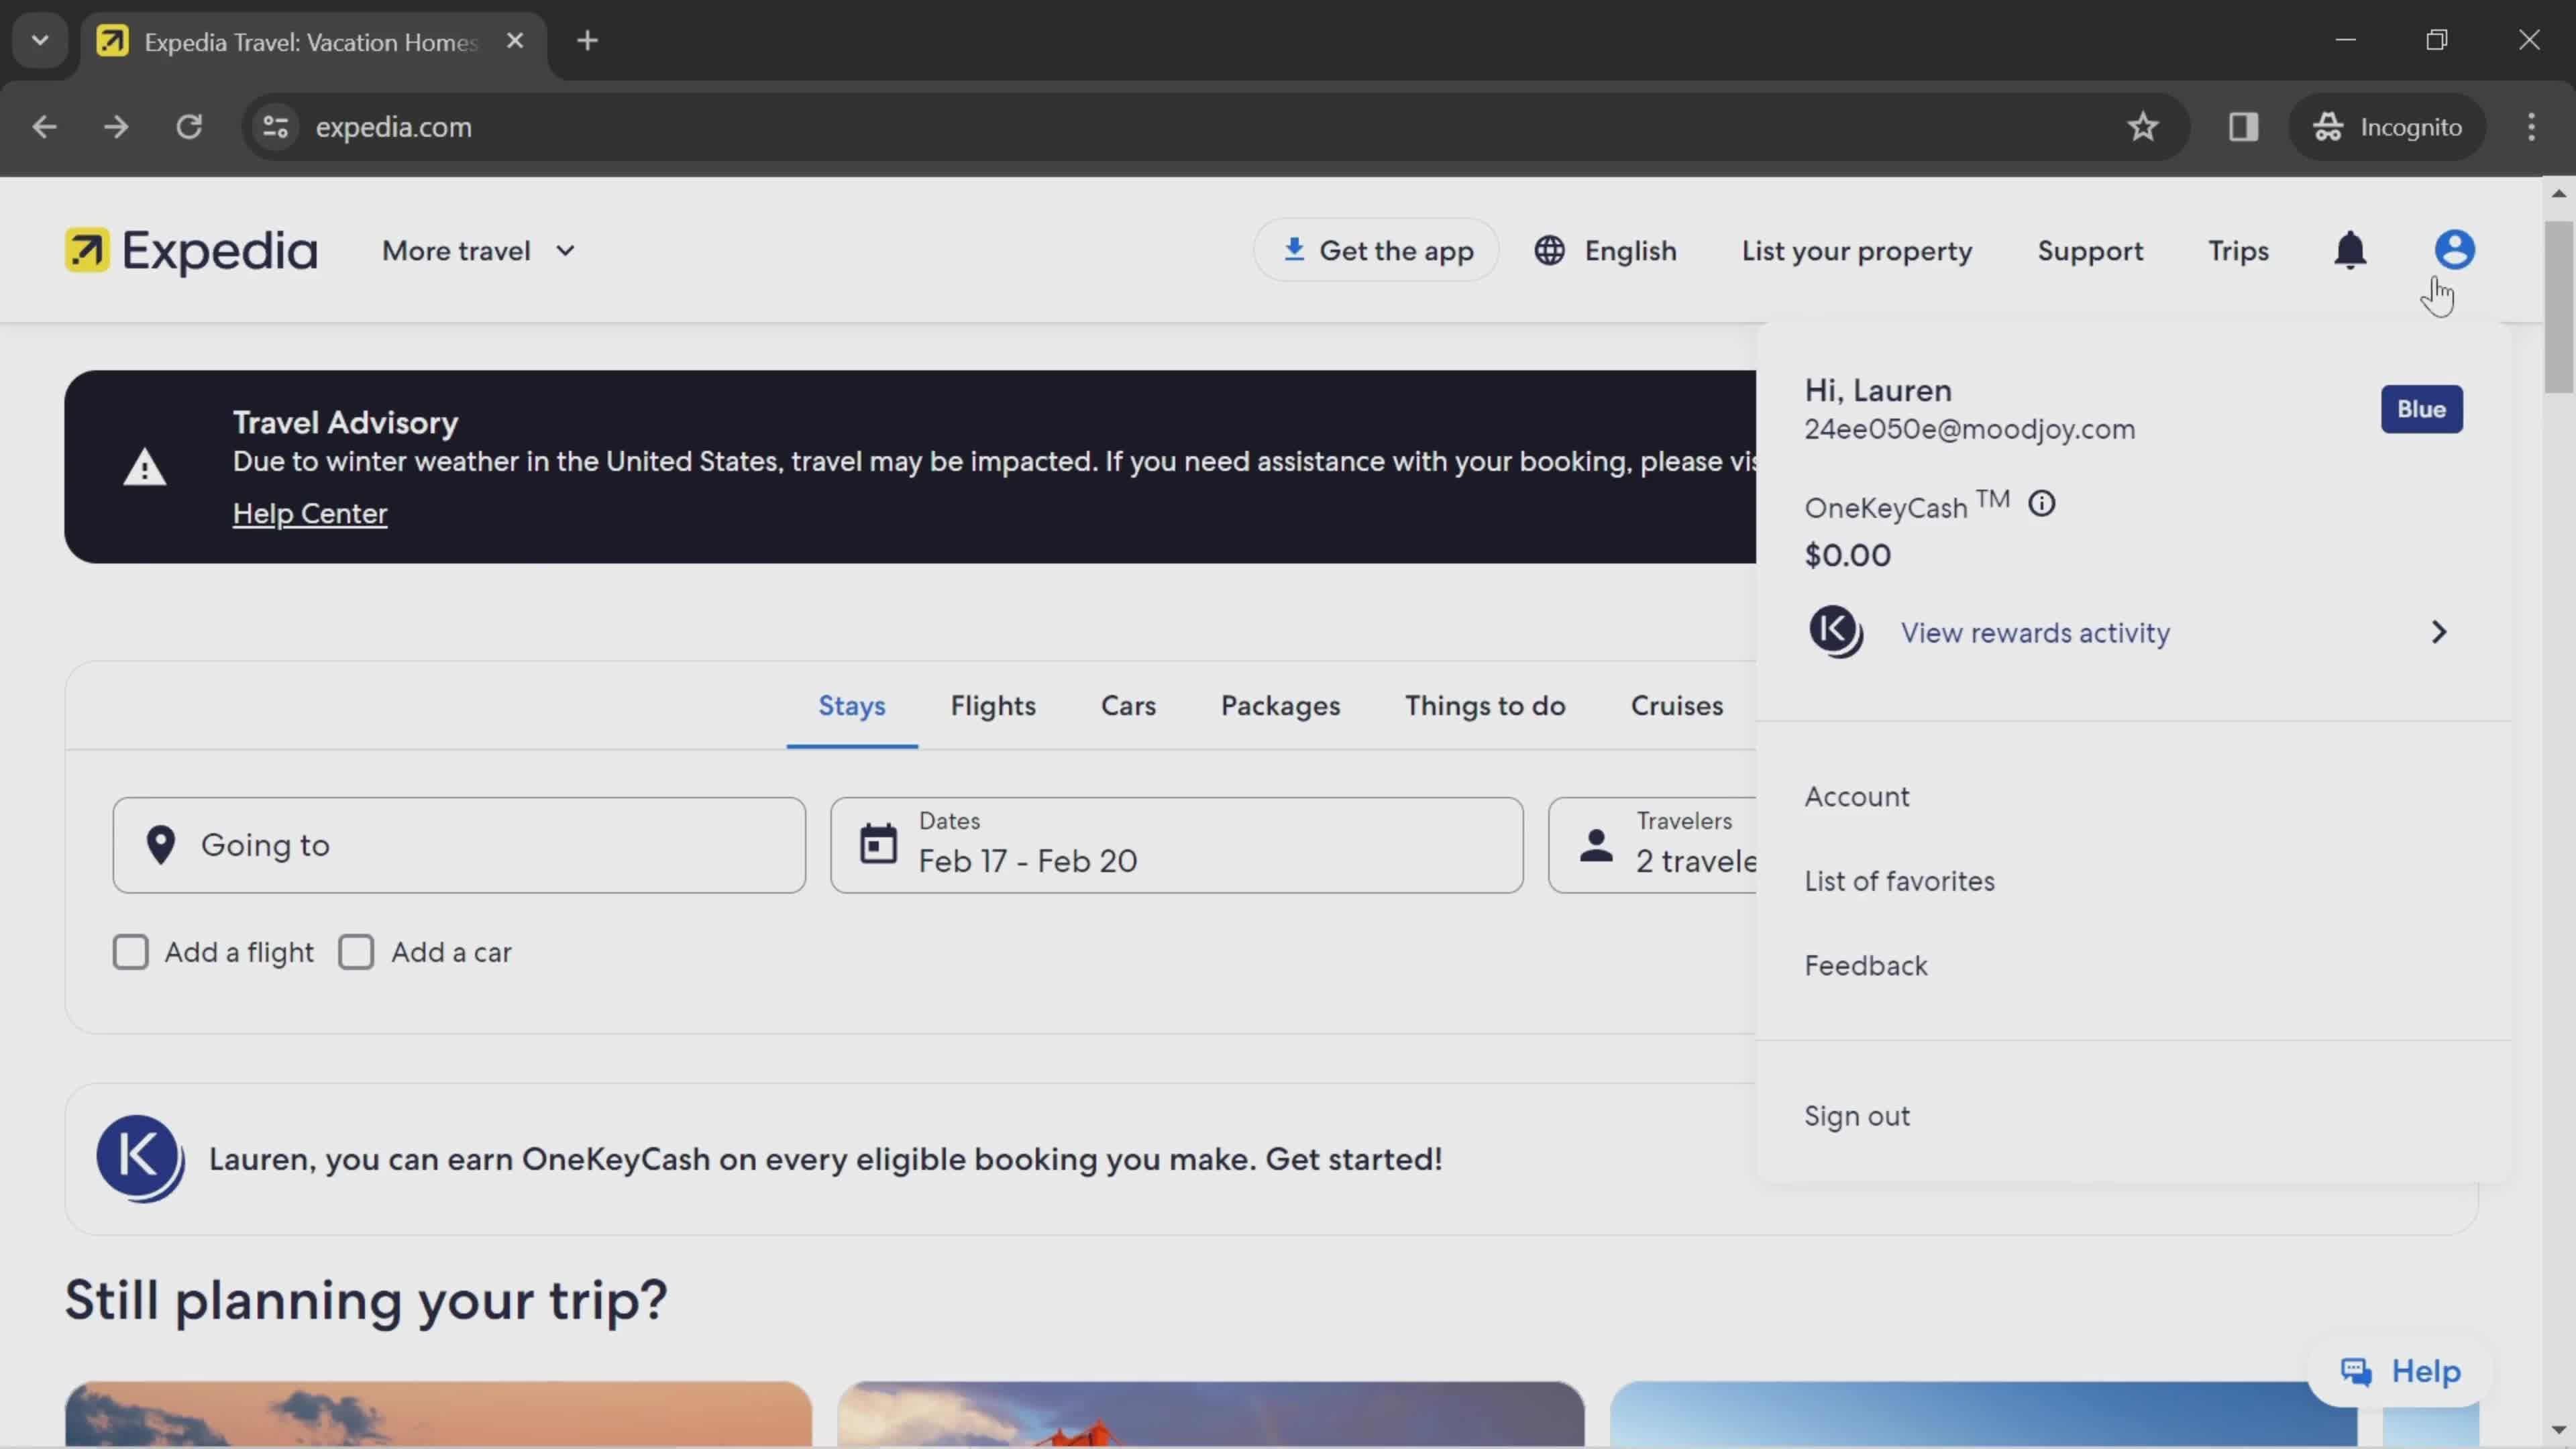Select Account from profile menu
The image size is (2576, 1449).
(1857, 797)
